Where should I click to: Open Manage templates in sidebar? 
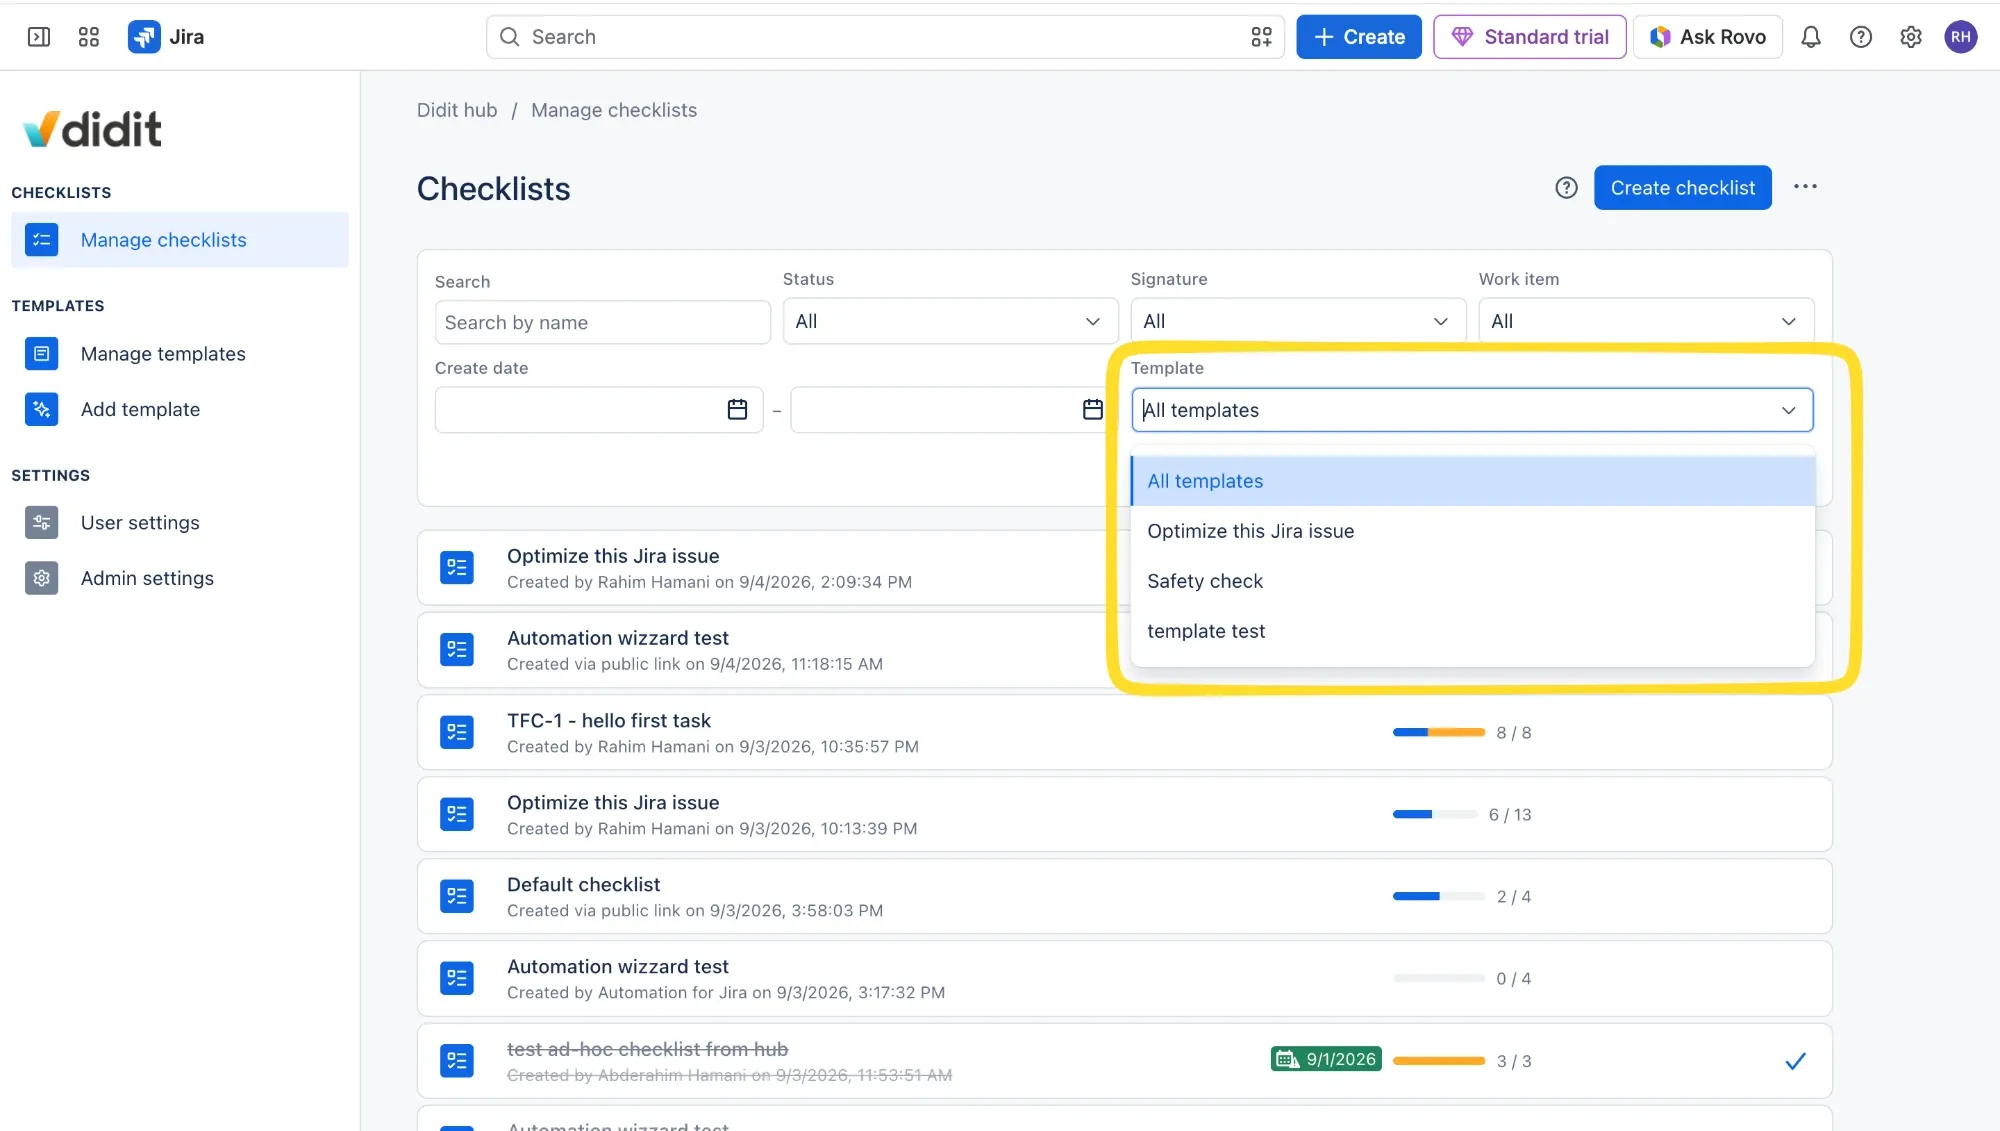pos(180,354)
